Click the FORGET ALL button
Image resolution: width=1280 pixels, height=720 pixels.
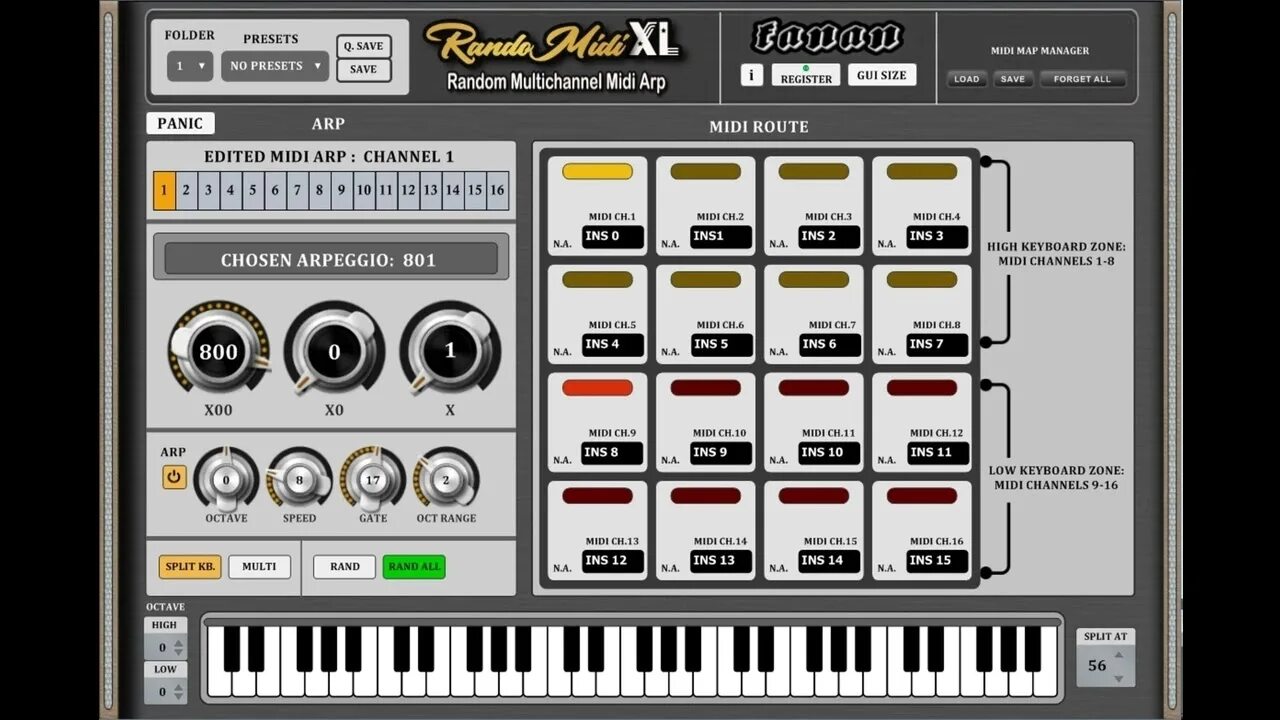pos(1082,79)
